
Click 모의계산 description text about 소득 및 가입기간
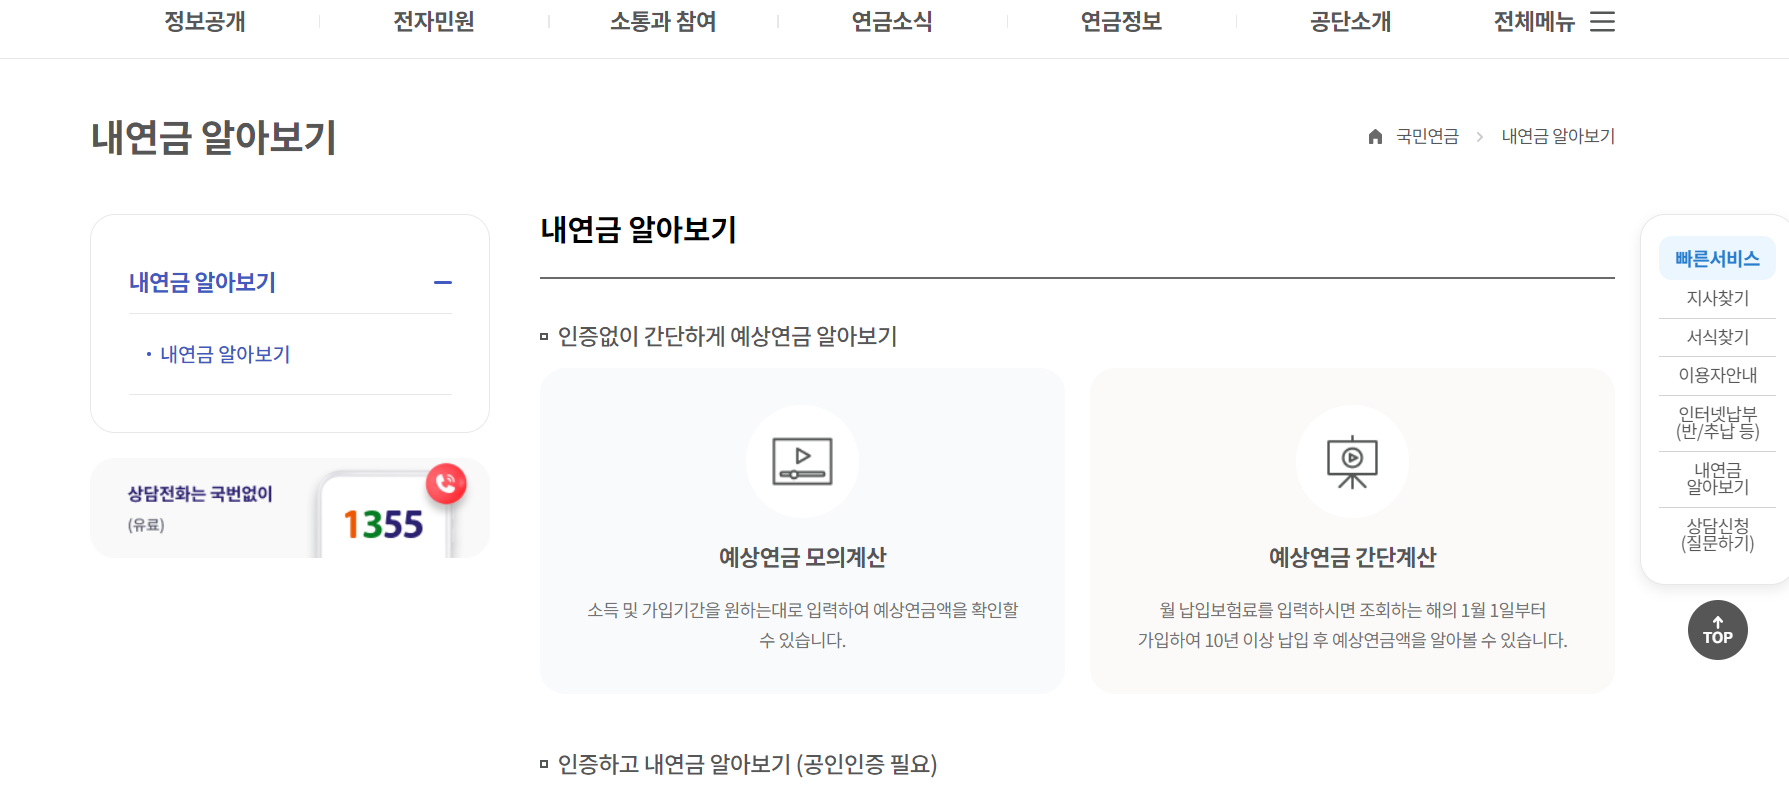click(802, 625)
